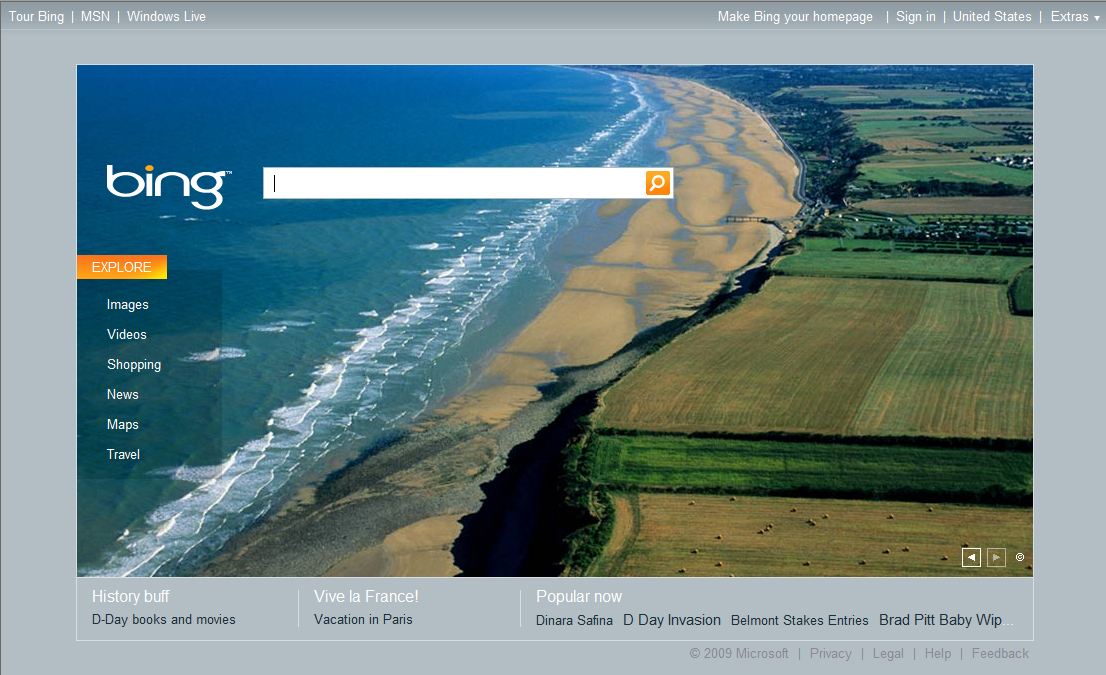The width and height of the screenshot is (1106, 675).
Task: Open the D Day Invasion popular search
Action: (x=671, y=620)
